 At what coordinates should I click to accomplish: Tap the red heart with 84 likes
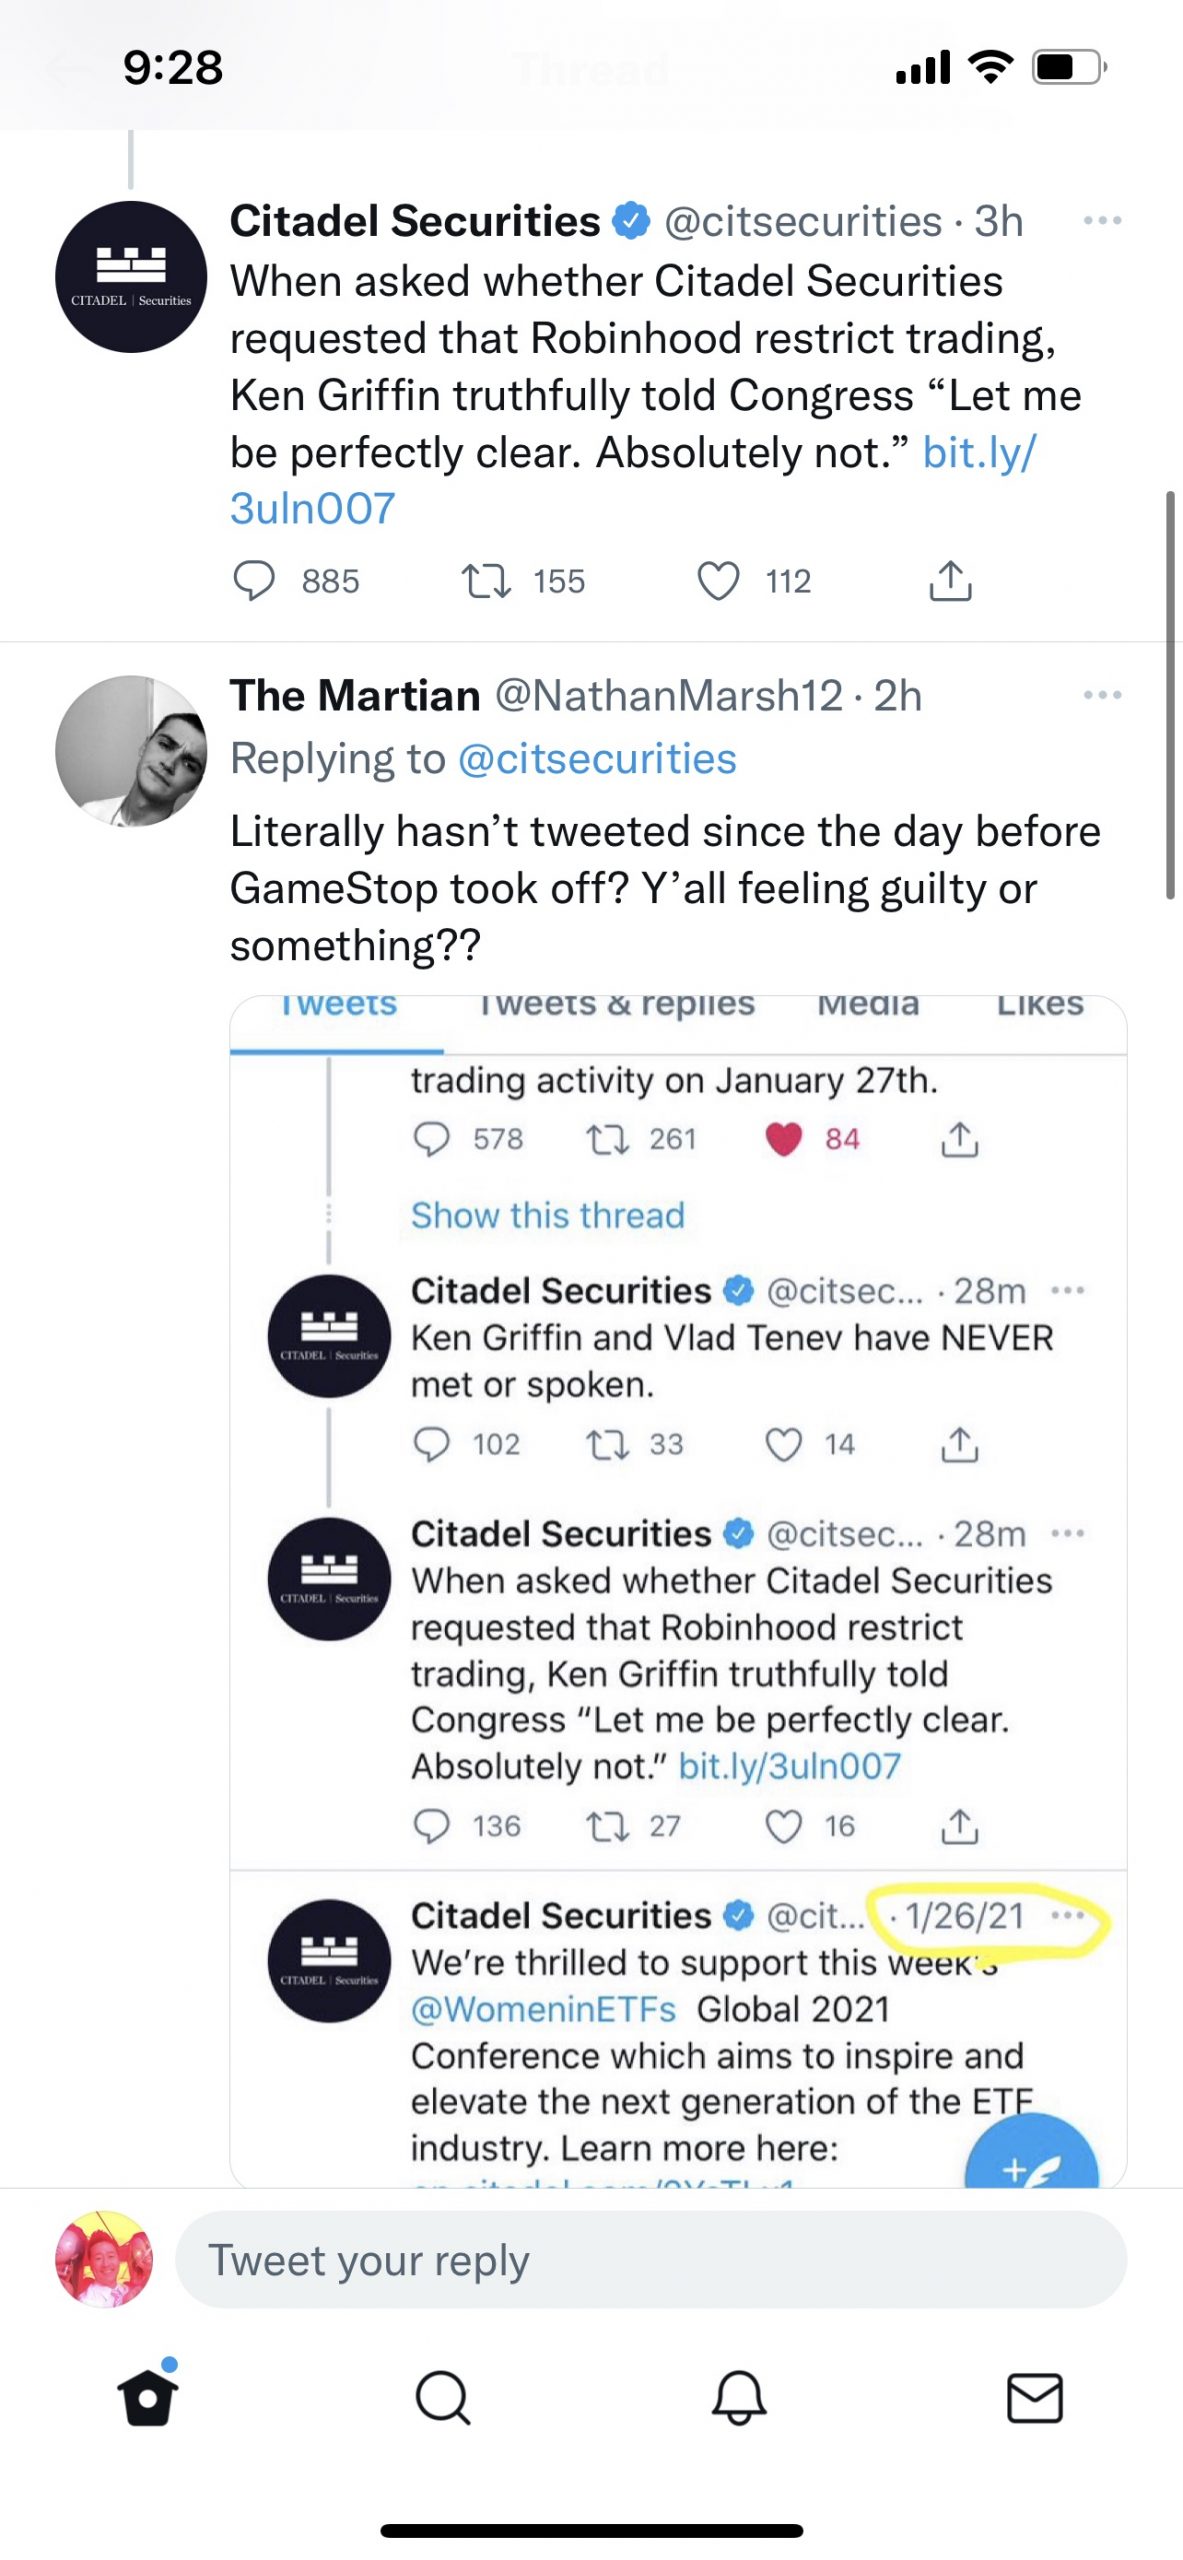coord(784,1139)
